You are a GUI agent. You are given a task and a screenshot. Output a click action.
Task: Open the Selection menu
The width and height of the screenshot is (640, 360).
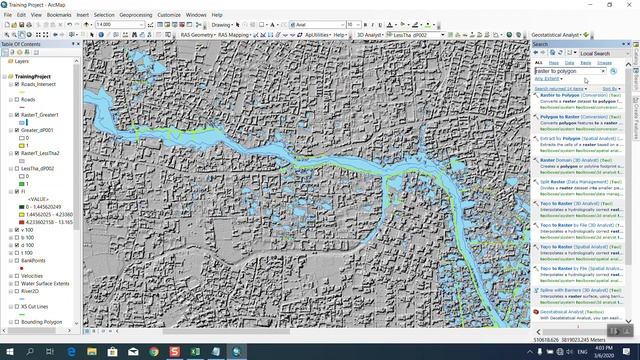coord(104,15)
